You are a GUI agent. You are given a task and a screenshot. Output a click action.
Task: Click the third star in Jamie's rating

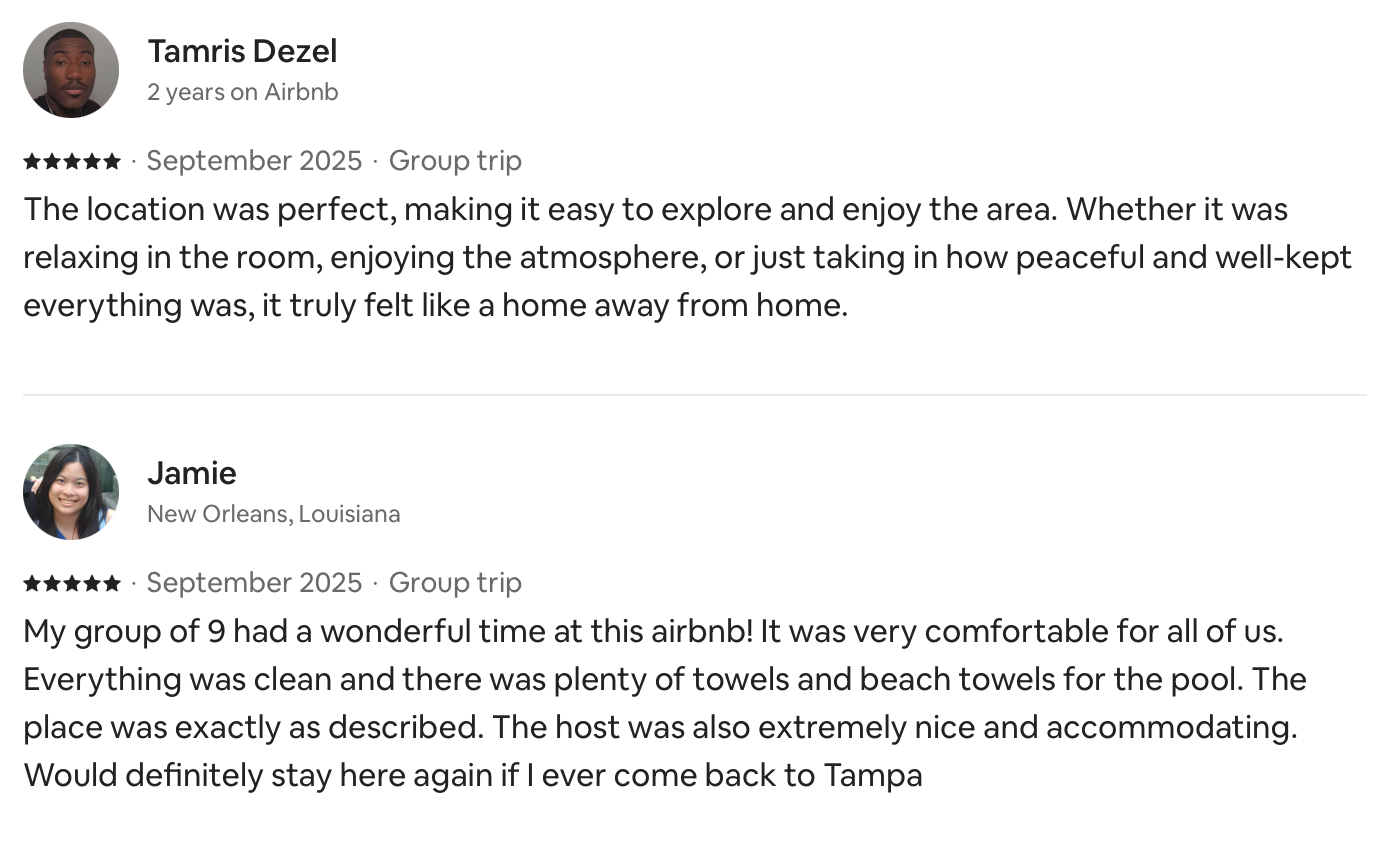(x=72, y=583)
